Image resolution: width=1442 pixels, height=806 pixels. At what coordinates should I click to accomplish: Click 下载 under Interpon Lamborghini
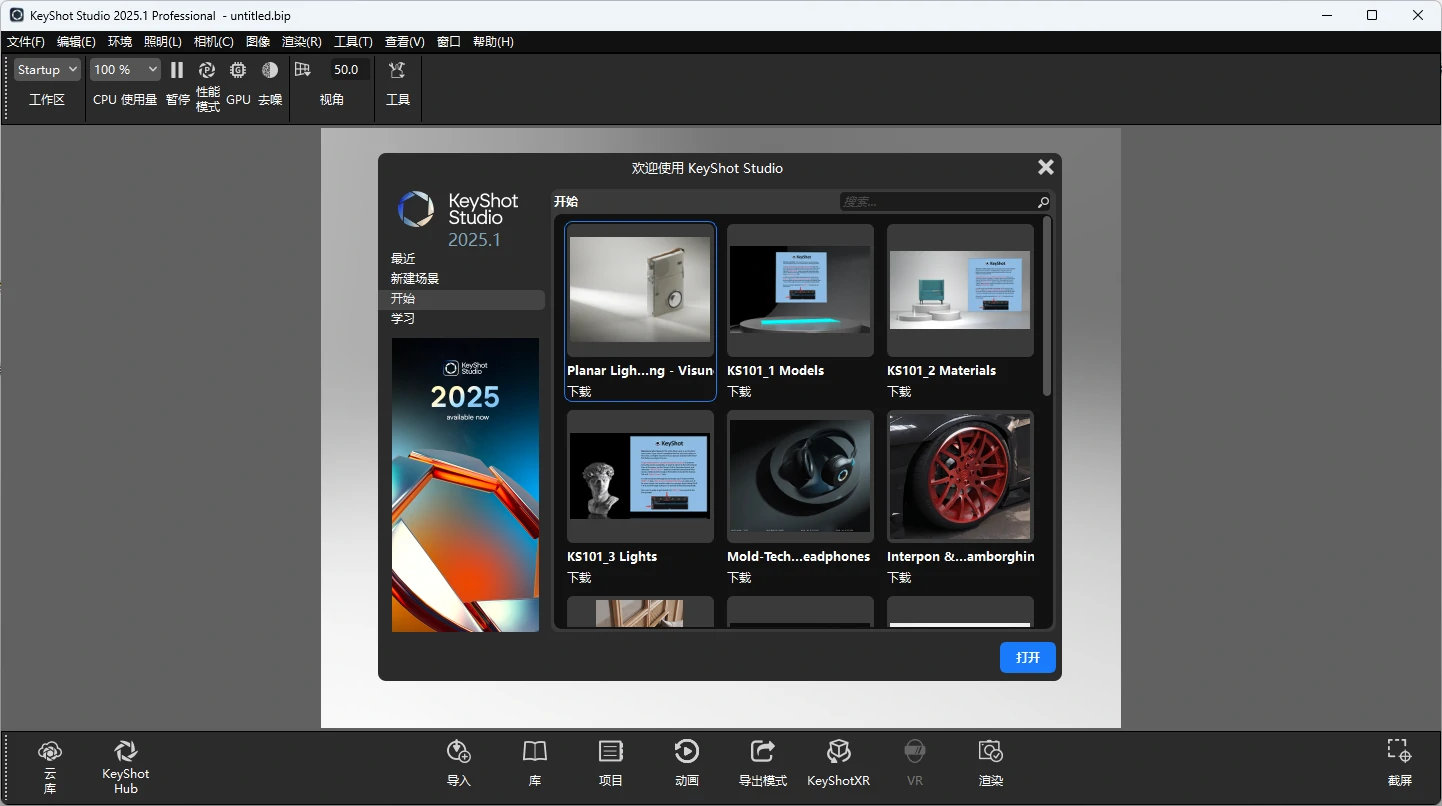[x=899, y=578]
